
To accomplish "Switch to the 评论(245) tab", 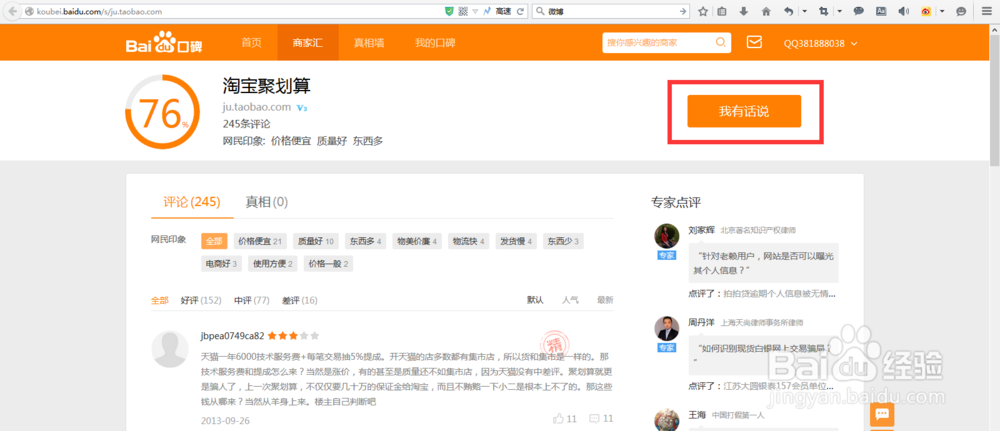I will (x=192, y=202).
